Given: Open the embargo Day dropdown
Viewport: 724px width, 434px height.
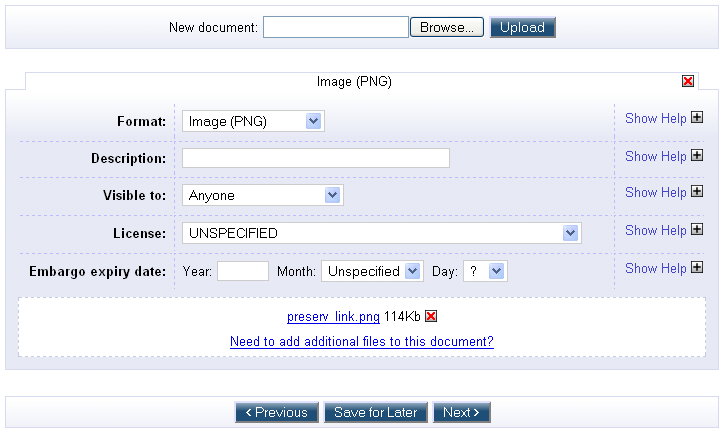Looking at the screenshot, I should (x=485, y=271).
